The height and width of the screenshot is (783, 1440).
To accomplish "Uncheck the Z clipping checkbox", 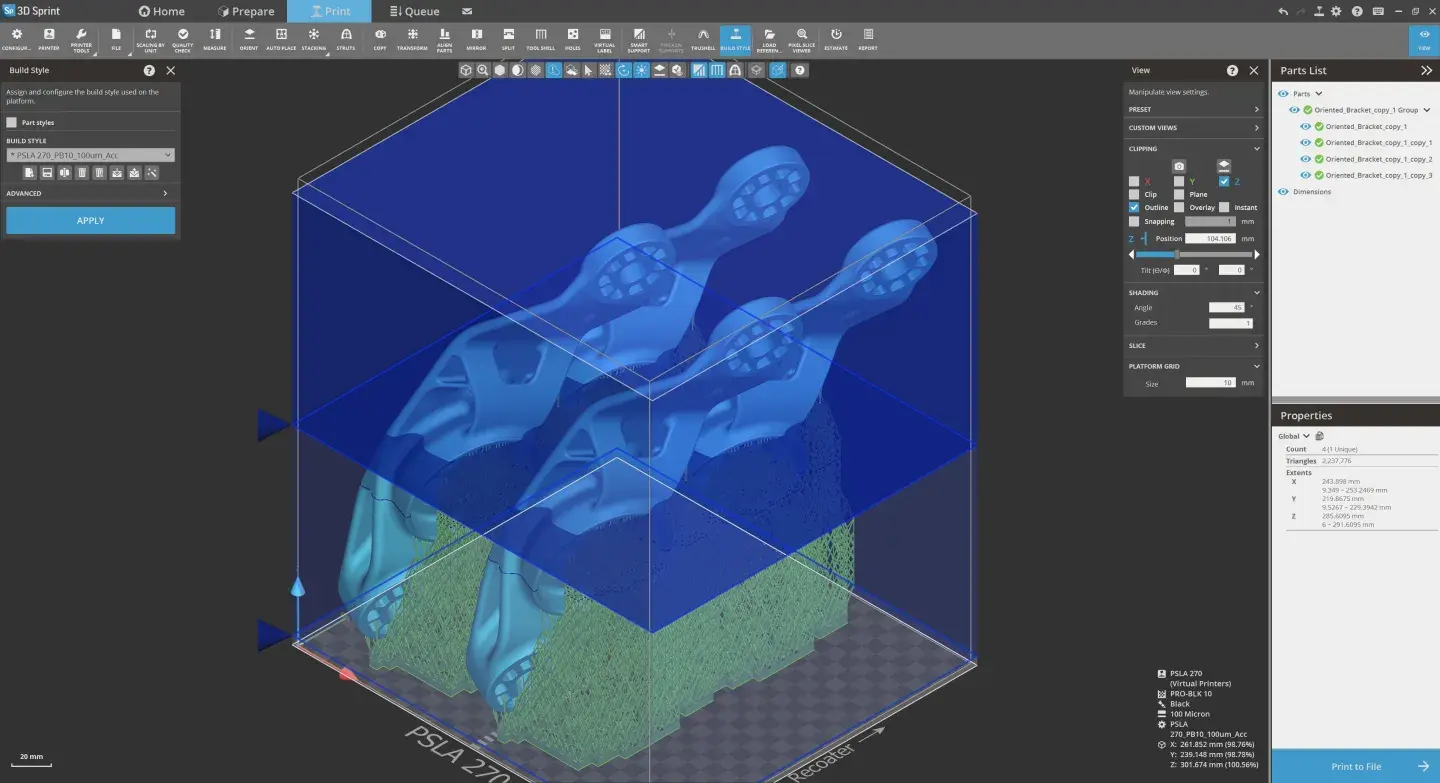I will [x=1224, y=181].
